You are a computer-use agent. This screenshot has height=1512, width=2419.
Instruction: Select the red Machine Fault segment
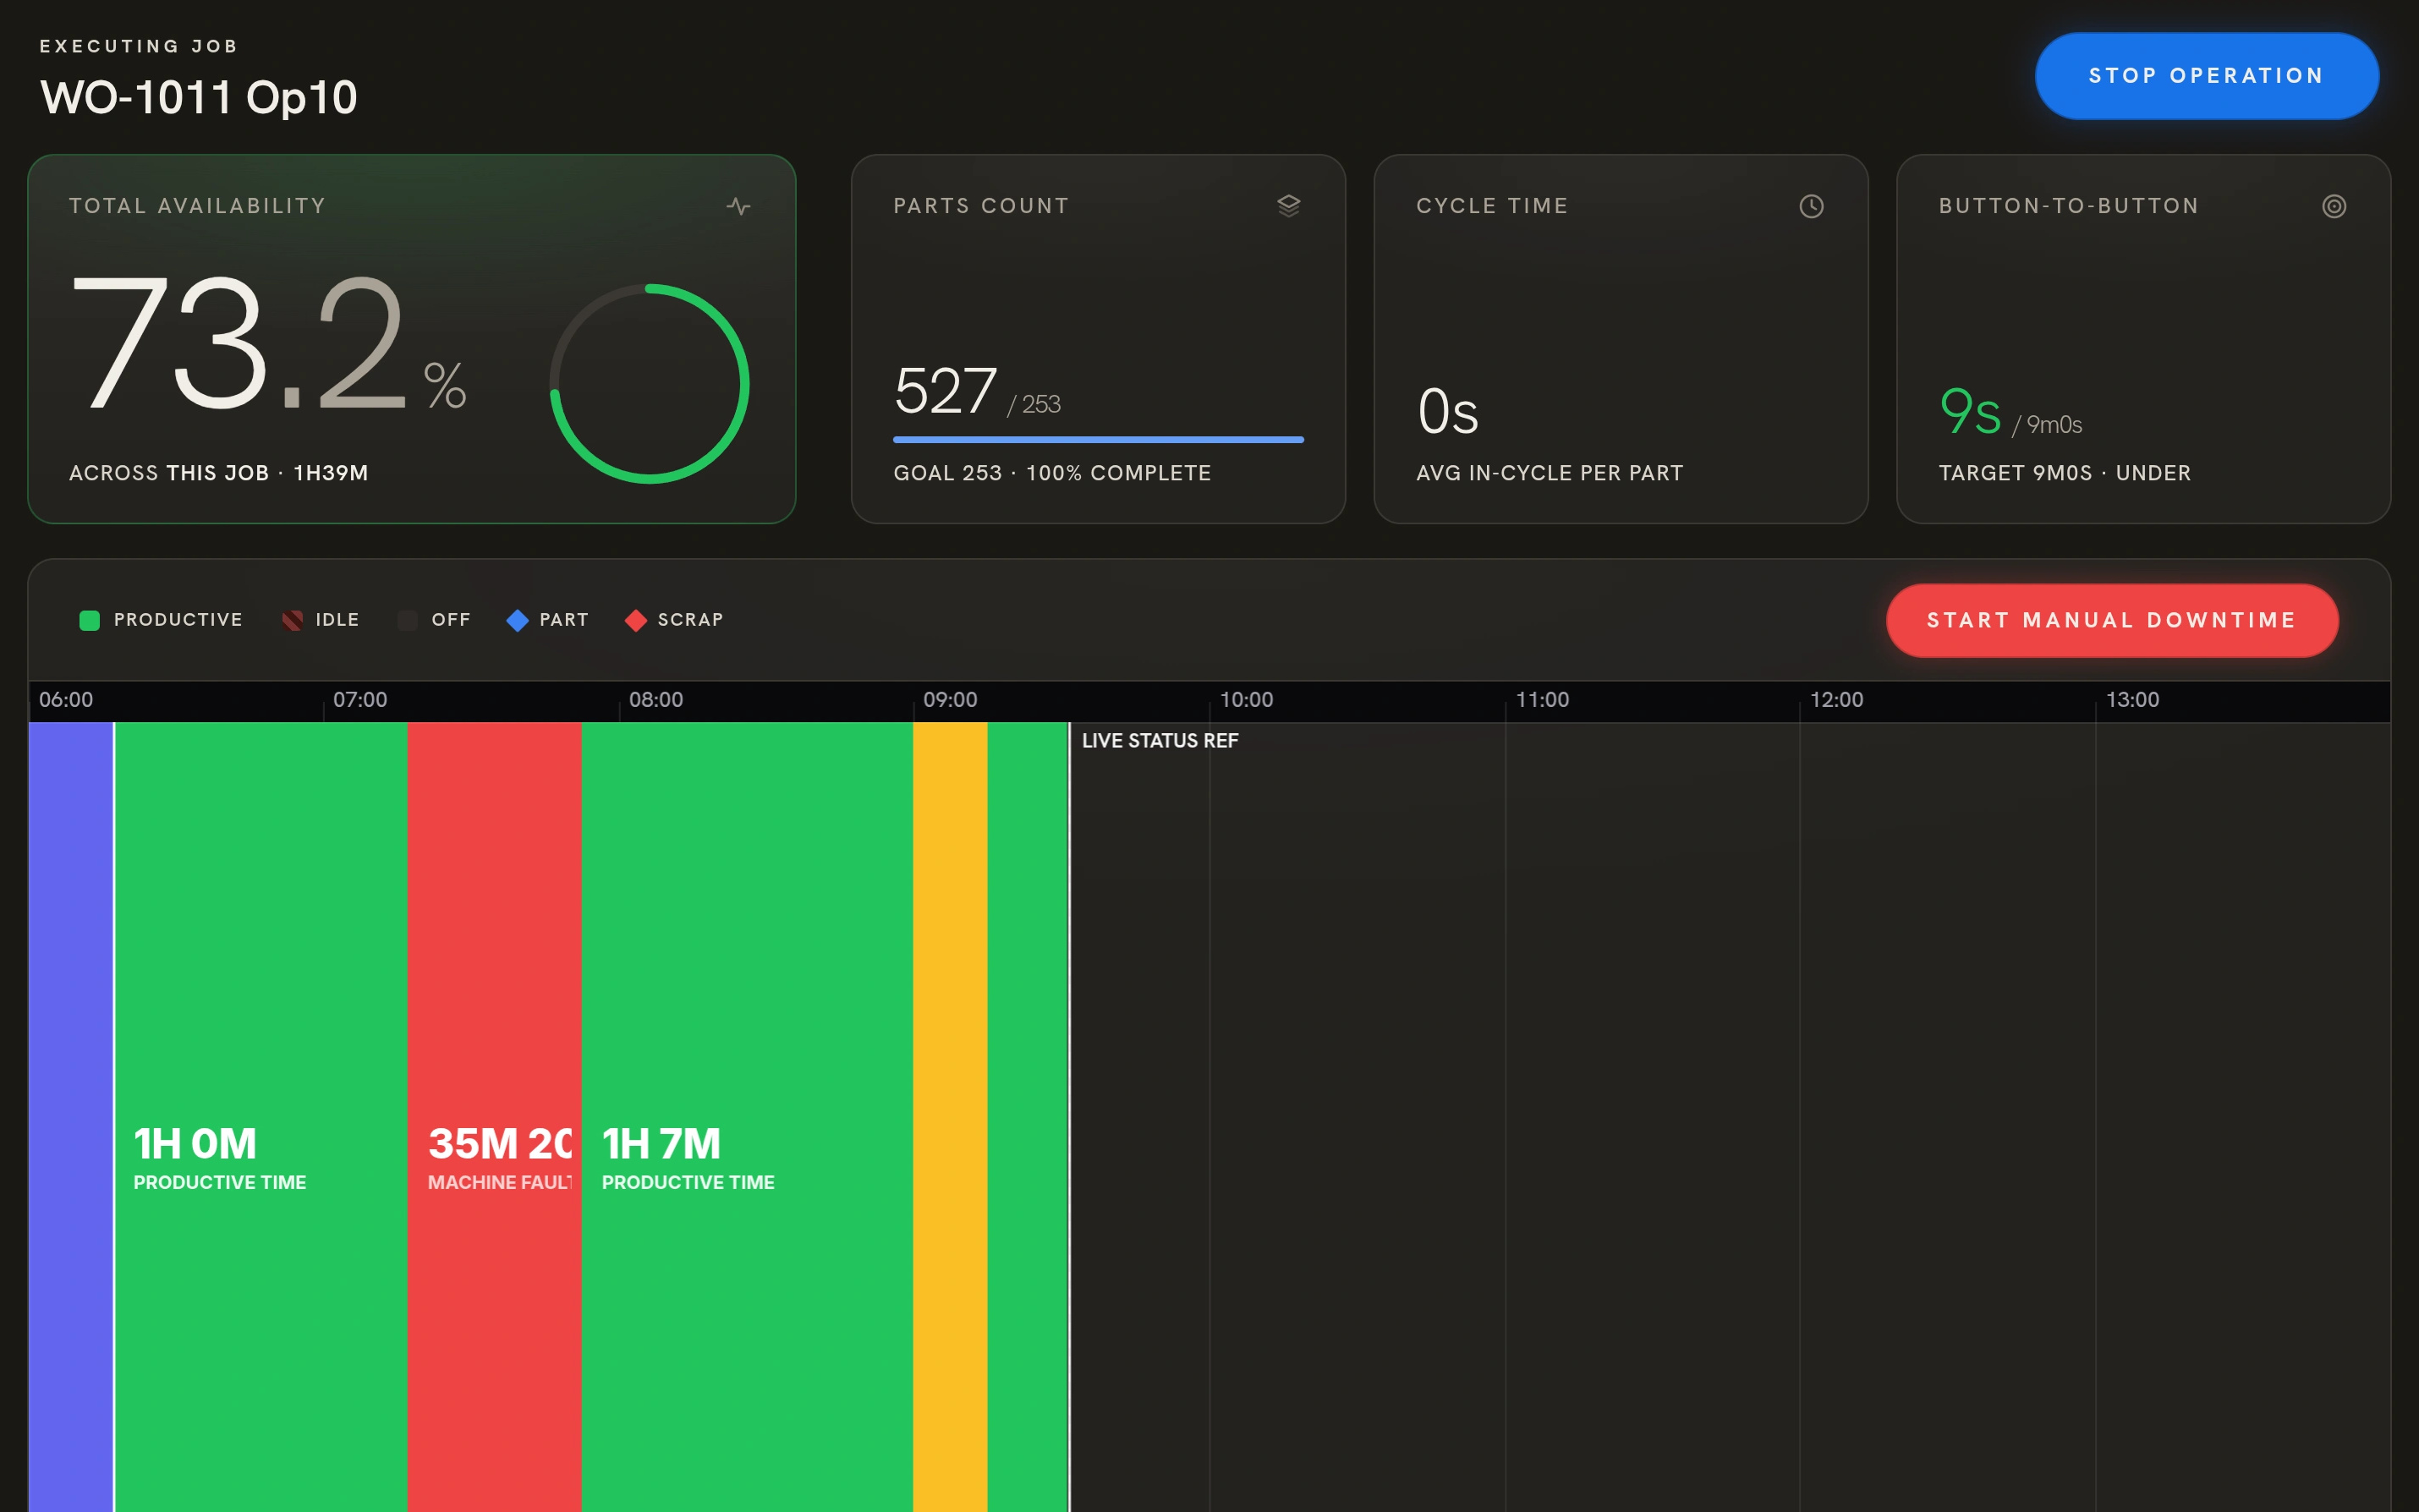point(494,1116)
